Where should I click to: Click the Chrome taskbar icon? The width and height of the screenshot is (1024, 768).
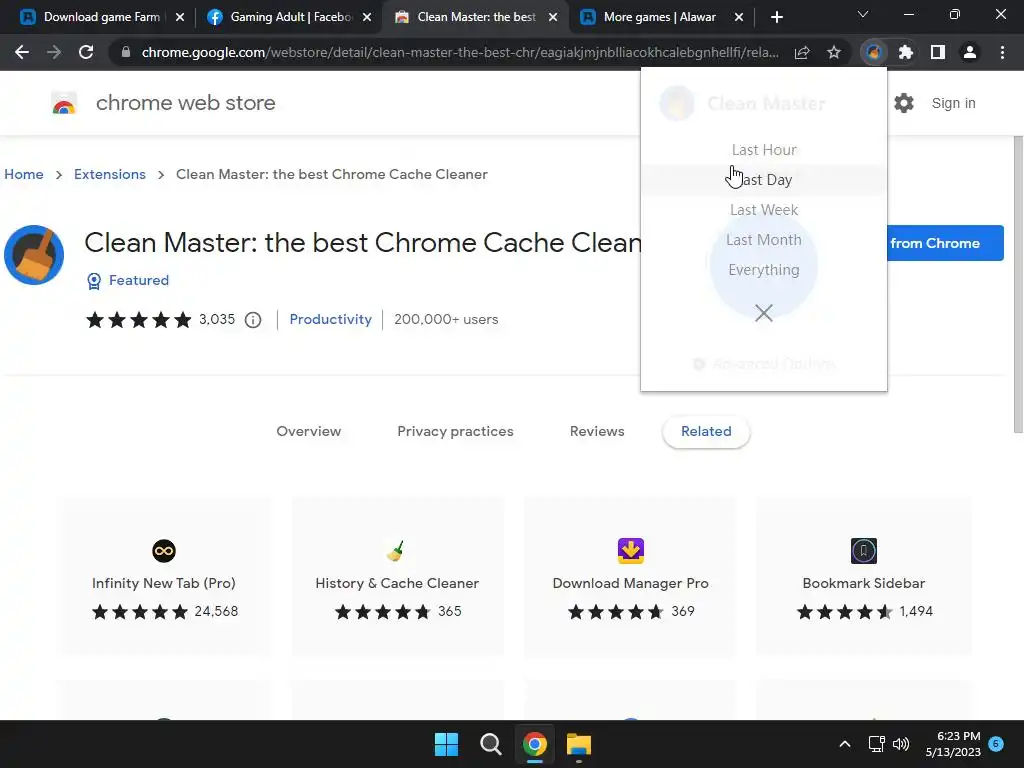[534, 744]
